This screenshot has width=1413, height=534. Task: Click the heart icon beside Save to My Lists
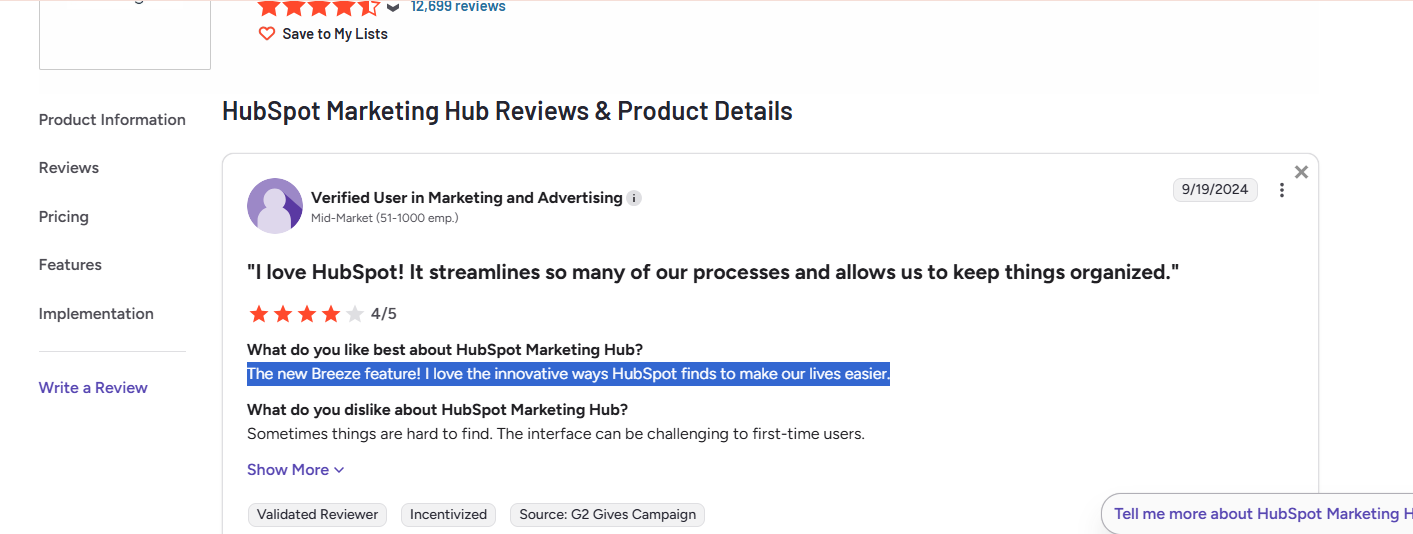pos(267,34)
